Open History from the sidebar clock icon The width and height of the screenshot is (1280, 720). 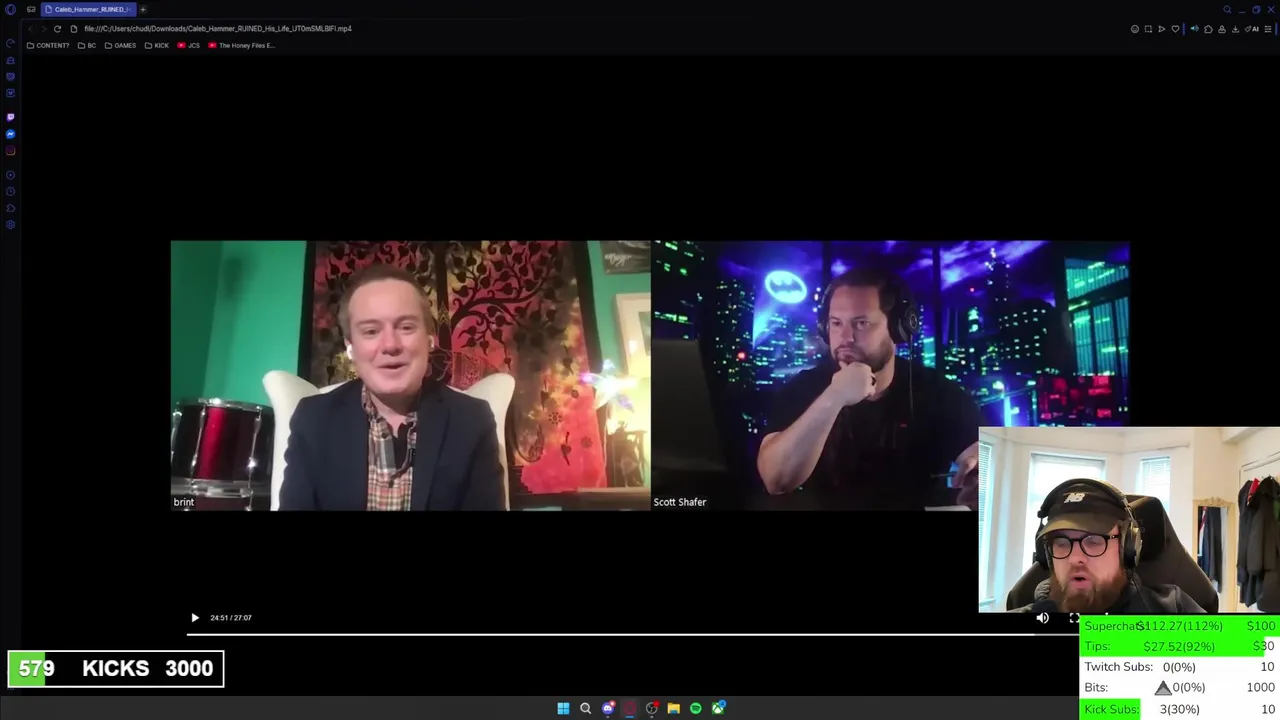pos(11,191)
